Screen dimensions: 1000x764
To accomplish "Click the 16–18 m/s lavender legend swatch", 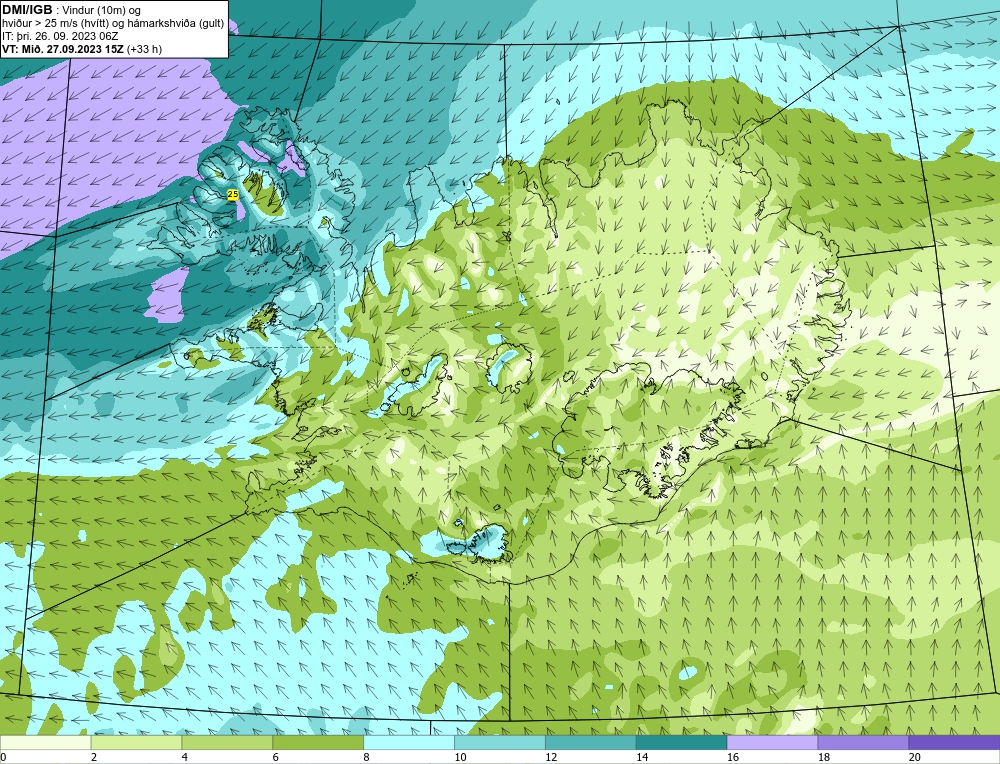I will (x=772, y=742).
